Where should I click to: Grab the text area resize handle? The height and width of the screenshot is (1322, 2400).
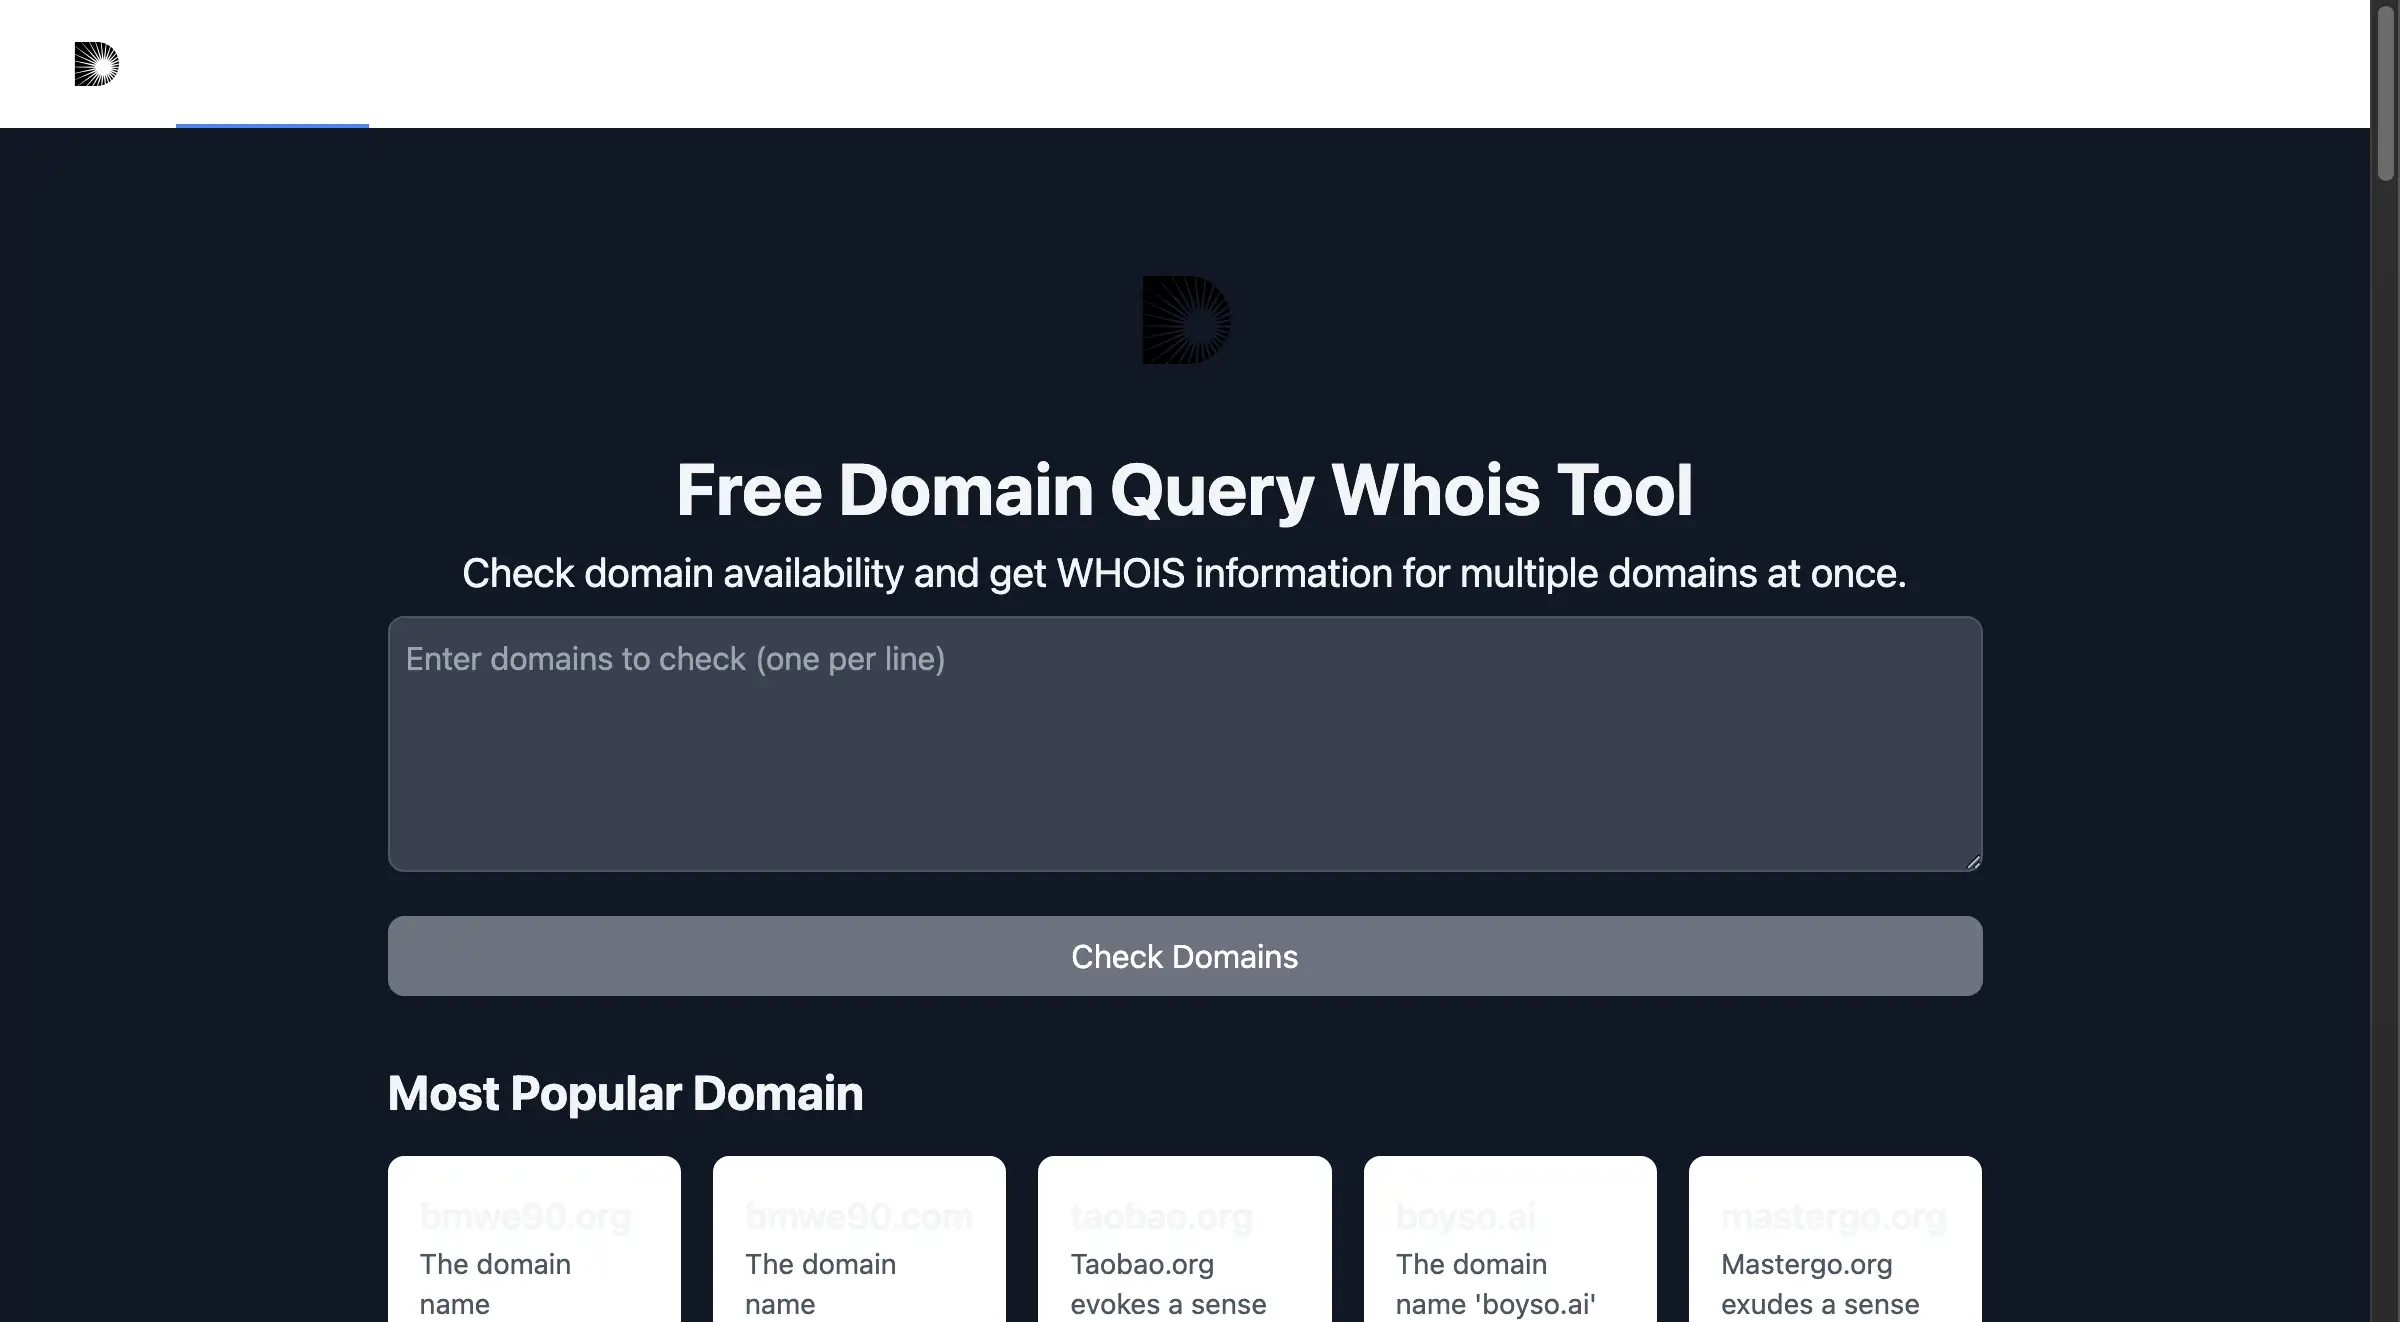coord(1973,863)
